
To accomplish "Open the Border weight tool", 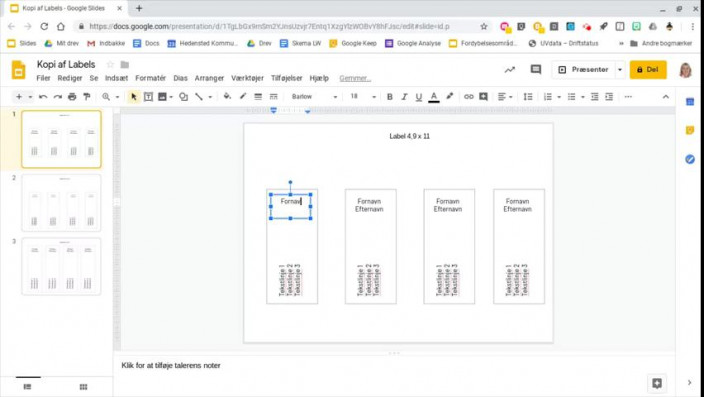I will pyautogui.click(x=258, y=97).
